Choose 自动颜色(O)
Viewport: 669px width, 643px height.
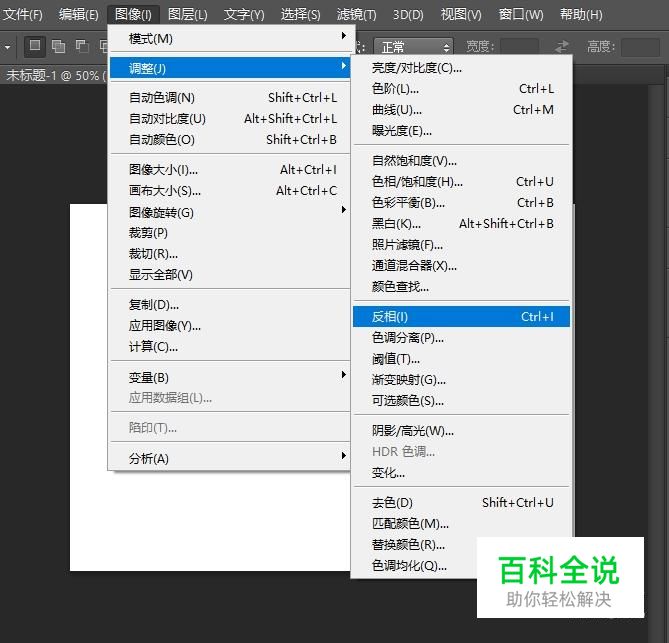point(230,140)
